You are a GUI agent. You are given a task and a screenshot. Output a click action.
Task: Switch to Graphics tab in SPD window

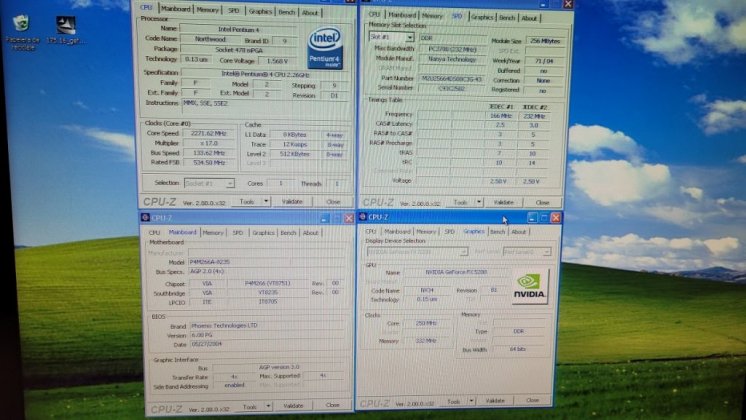[x=482, y=17]
